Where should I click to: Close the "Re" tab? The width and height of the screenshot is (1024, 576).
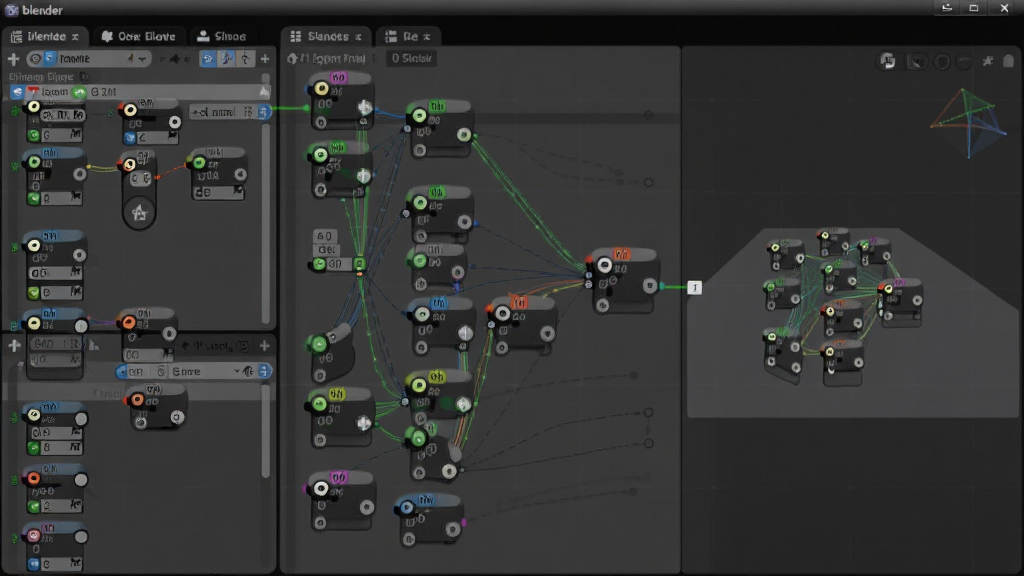(427, 37)
